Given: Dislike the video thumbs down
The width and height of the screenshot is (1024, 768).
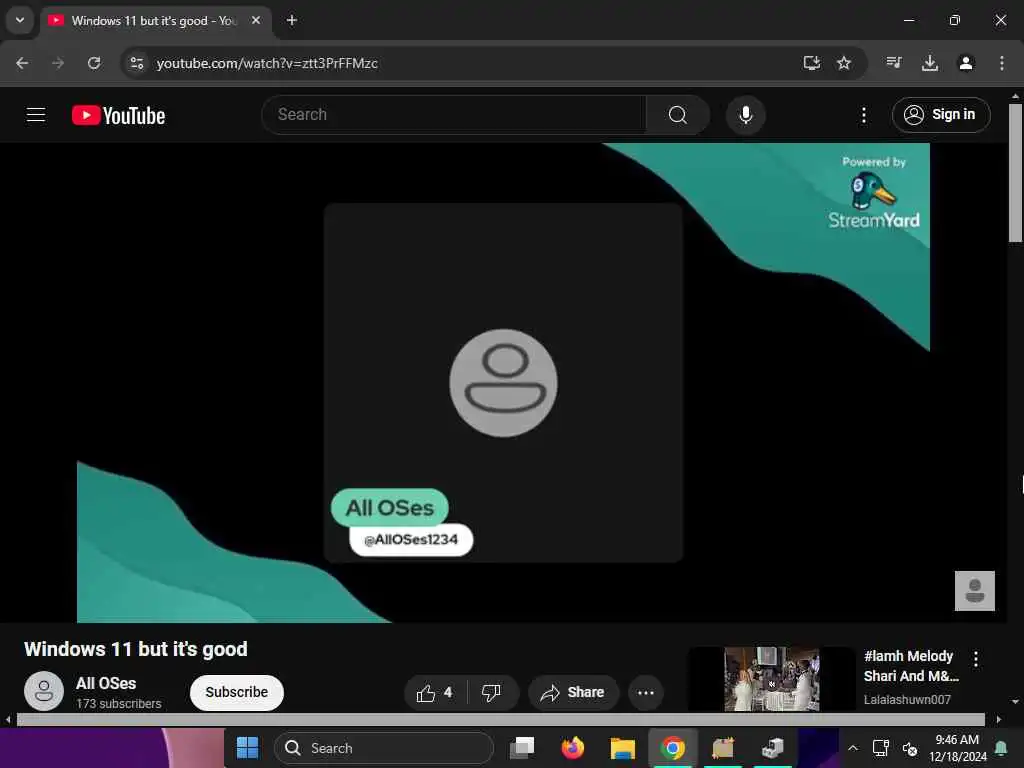Looking at the screenshot, I should 491,692.
